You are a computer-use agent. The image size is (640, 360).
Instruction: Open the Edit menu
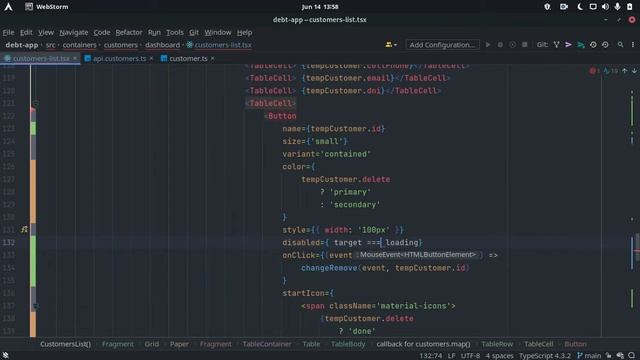[26, 32]
